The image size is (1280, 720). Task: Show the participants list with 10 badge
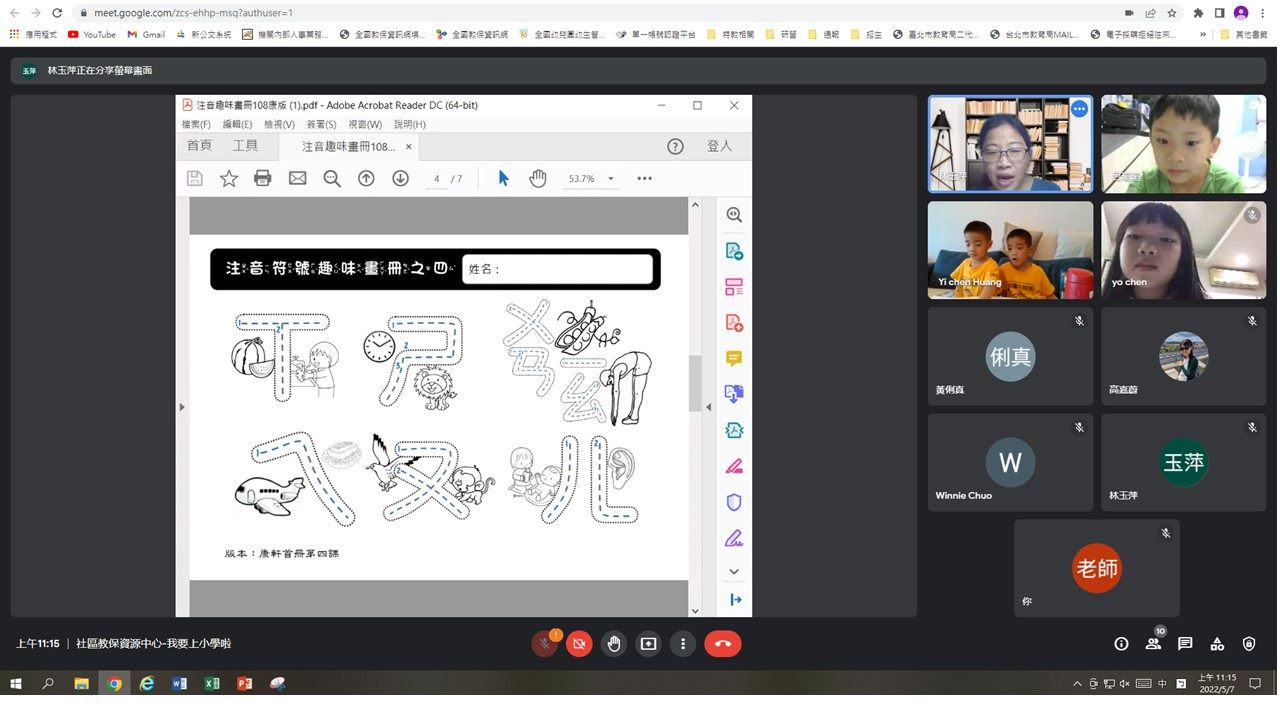pos(1153,644)
